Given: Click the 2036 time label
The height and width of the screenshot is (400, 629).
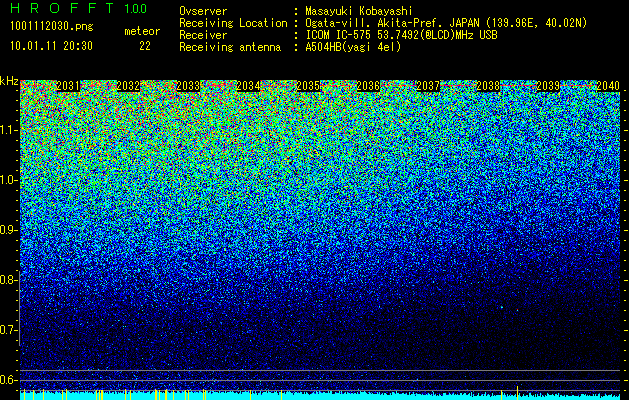Looking at the screenshot, I should coord(368,86).
